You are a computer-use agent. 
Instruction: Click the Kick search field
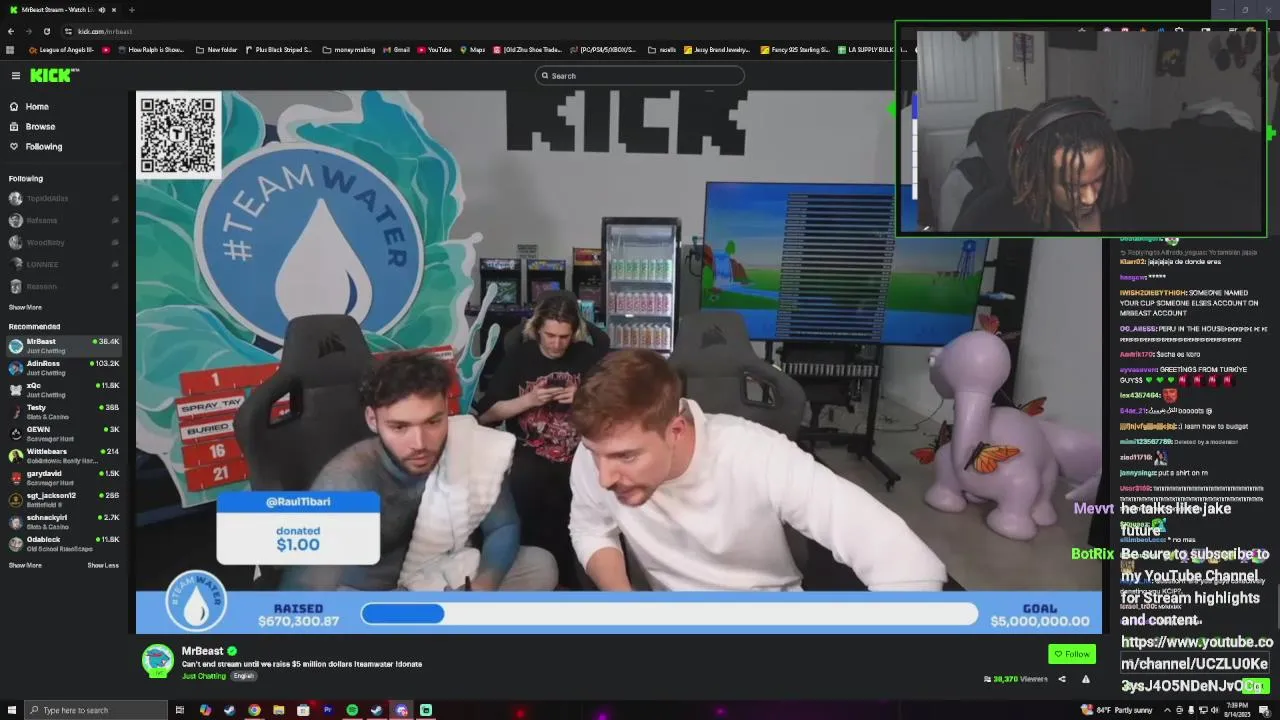640,76
